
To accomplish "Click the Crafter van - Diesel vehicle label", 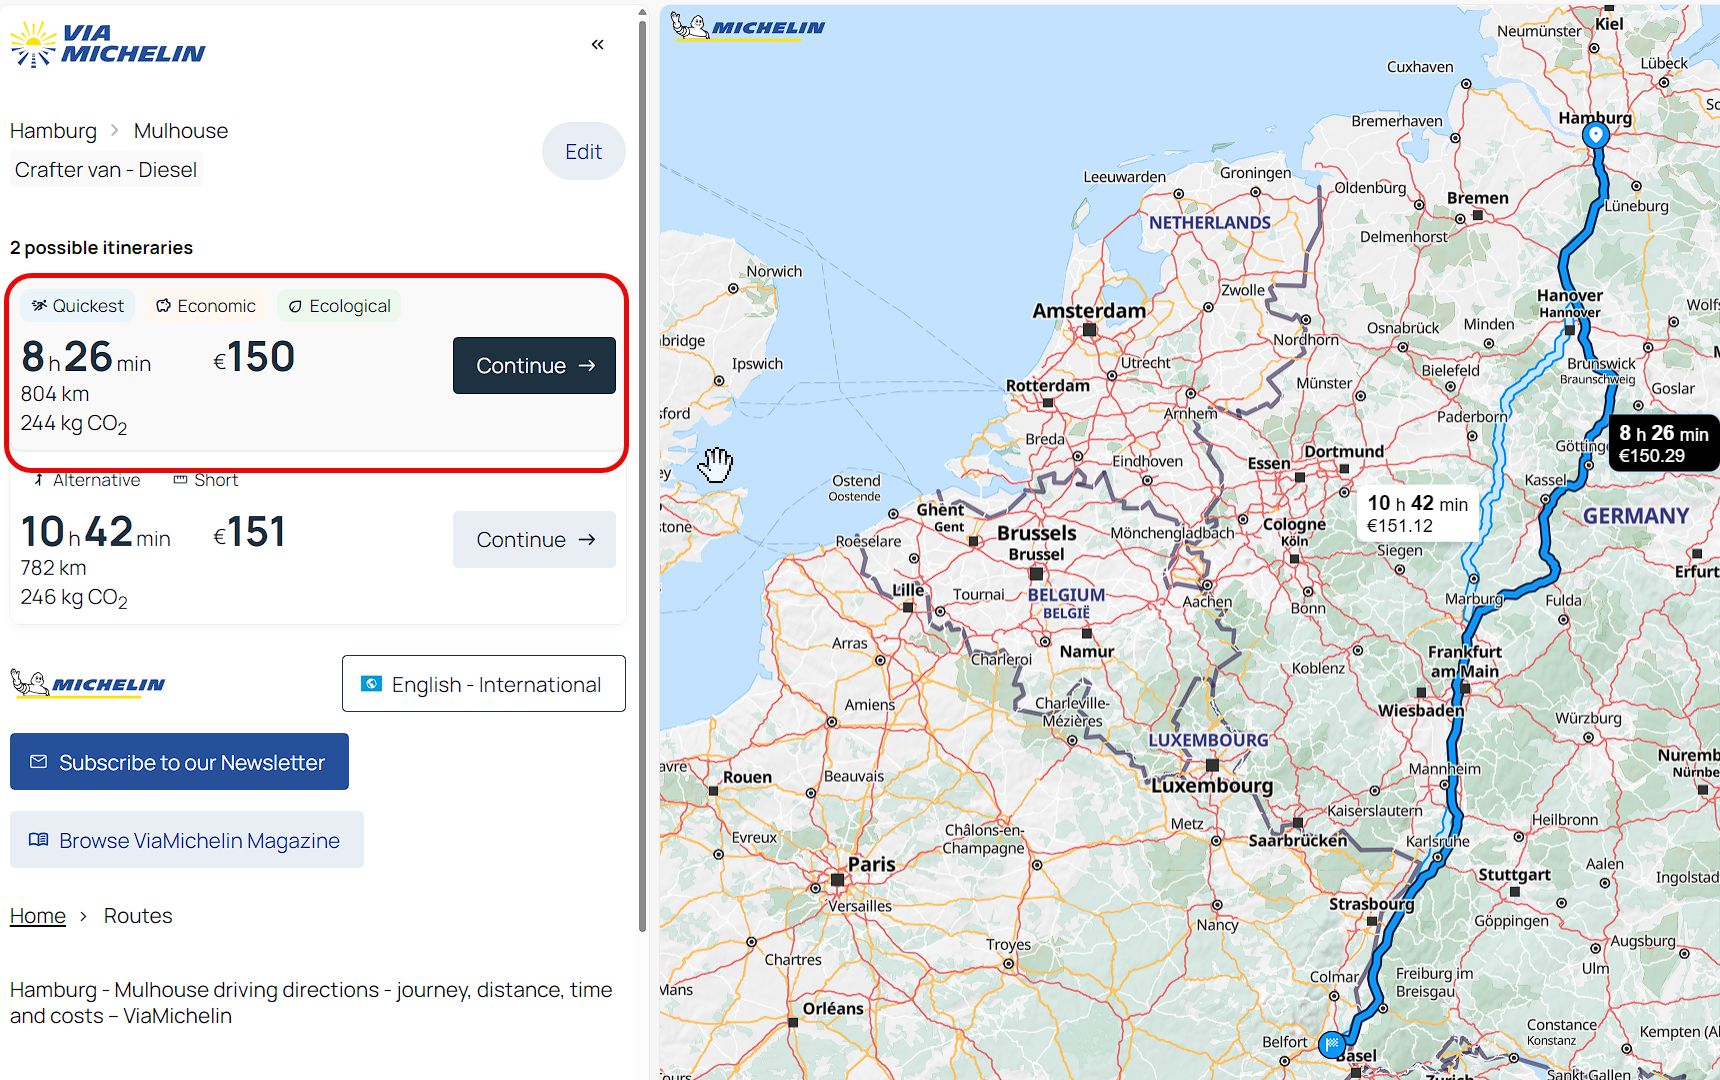I will [106, 170].
